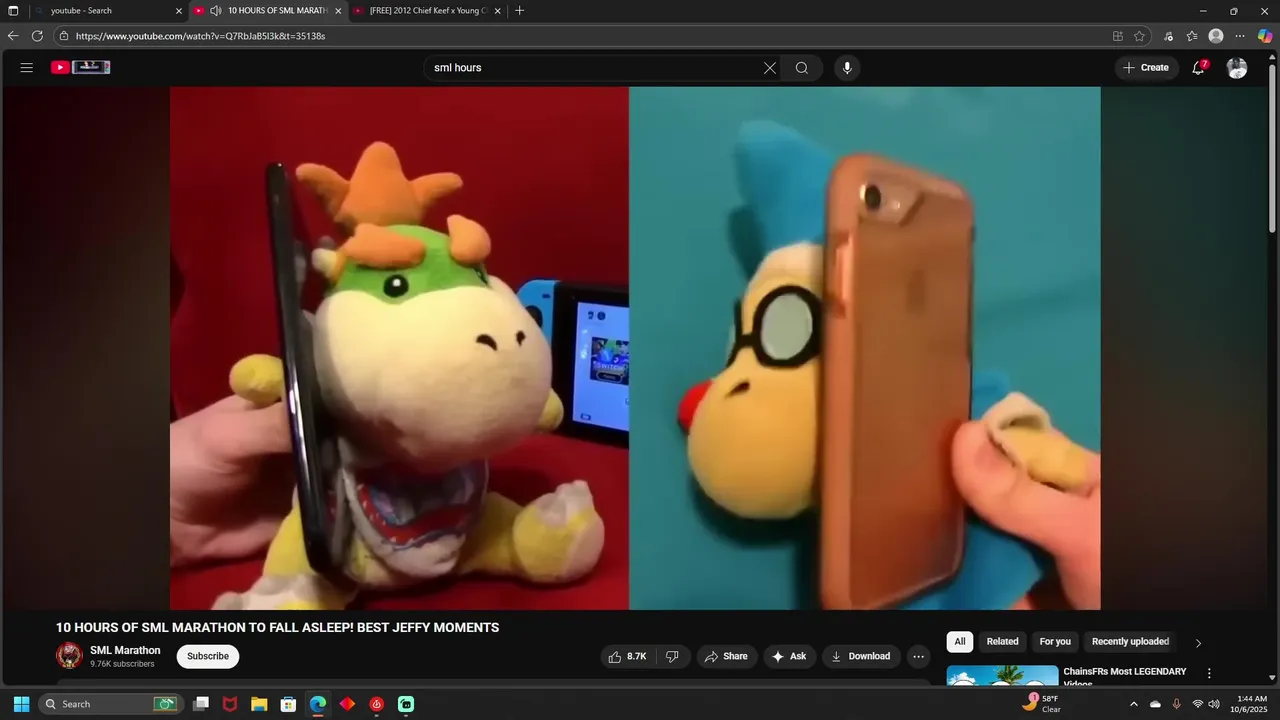Open McAfee from taskbar
Screen dimensions: 1280x720
[230, 704]
